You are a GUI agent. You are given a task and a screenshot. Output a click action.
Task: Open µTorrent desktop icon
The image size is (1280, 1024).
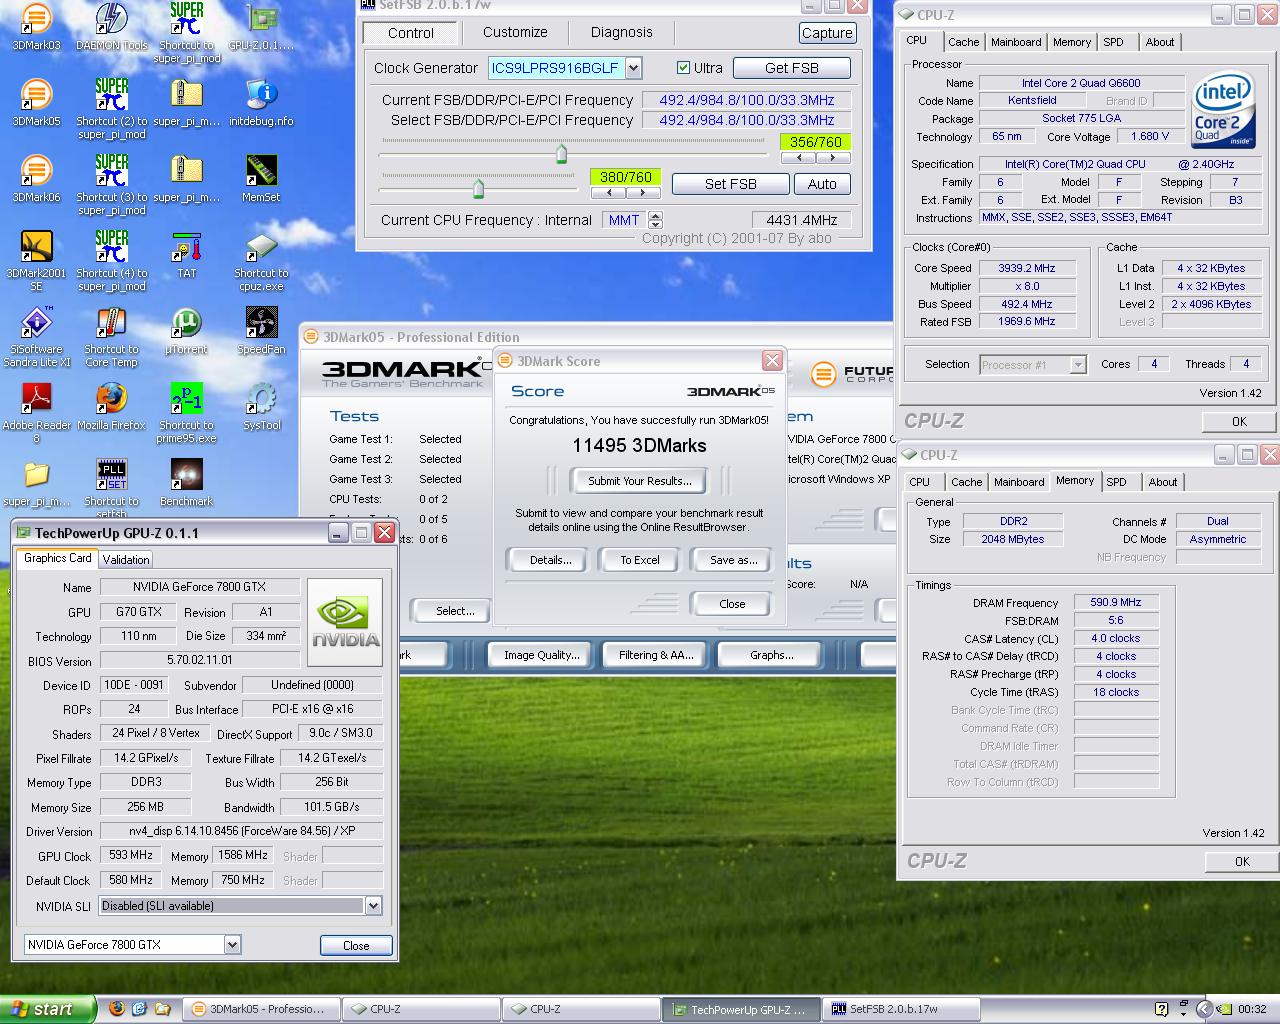(x=186, y=331)
